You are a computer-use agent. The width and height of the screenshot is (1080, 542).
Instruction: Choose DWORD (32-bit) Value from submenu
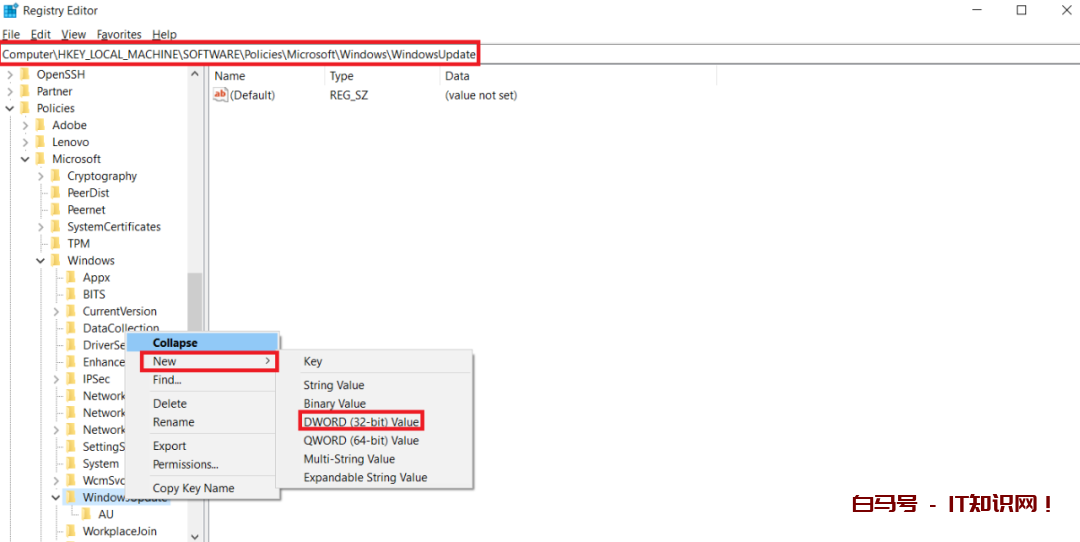361,422
